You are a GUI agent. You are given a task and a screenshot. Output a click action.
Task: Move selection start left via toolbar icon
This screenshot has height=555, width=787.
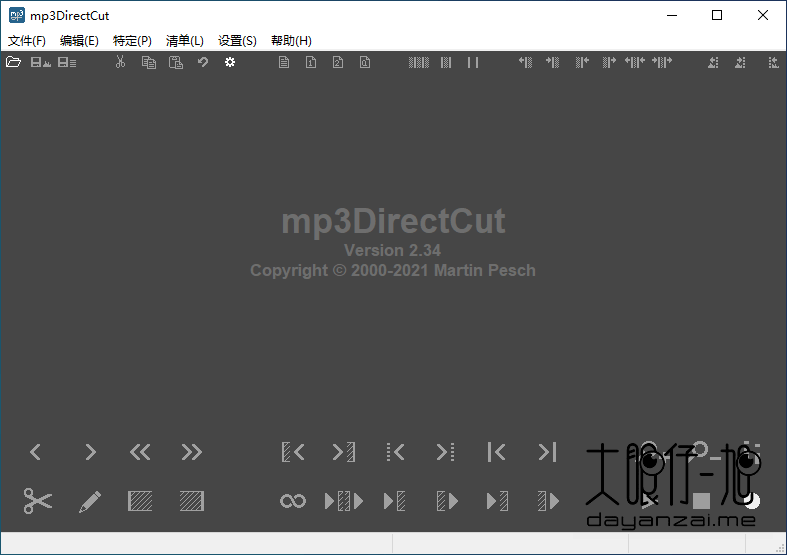click(526, 62)
